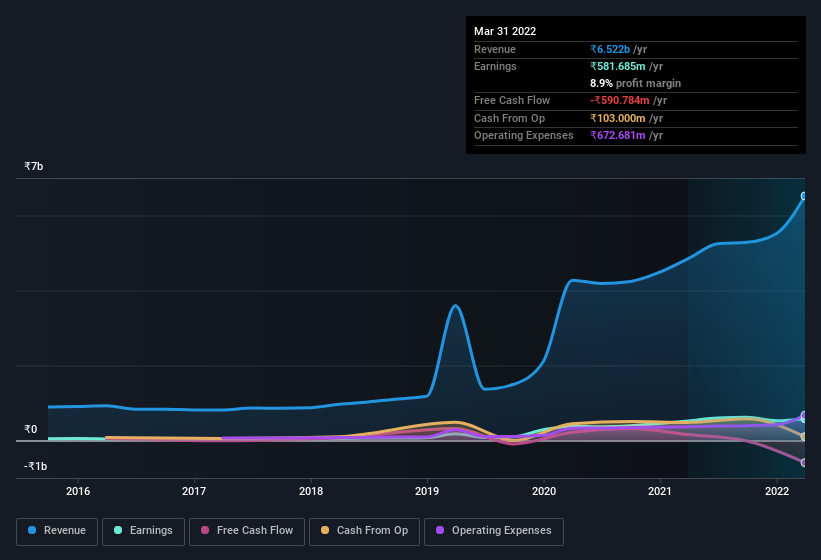Click the 2022 x-axis label
821x560 pixels.
[777, 491]
